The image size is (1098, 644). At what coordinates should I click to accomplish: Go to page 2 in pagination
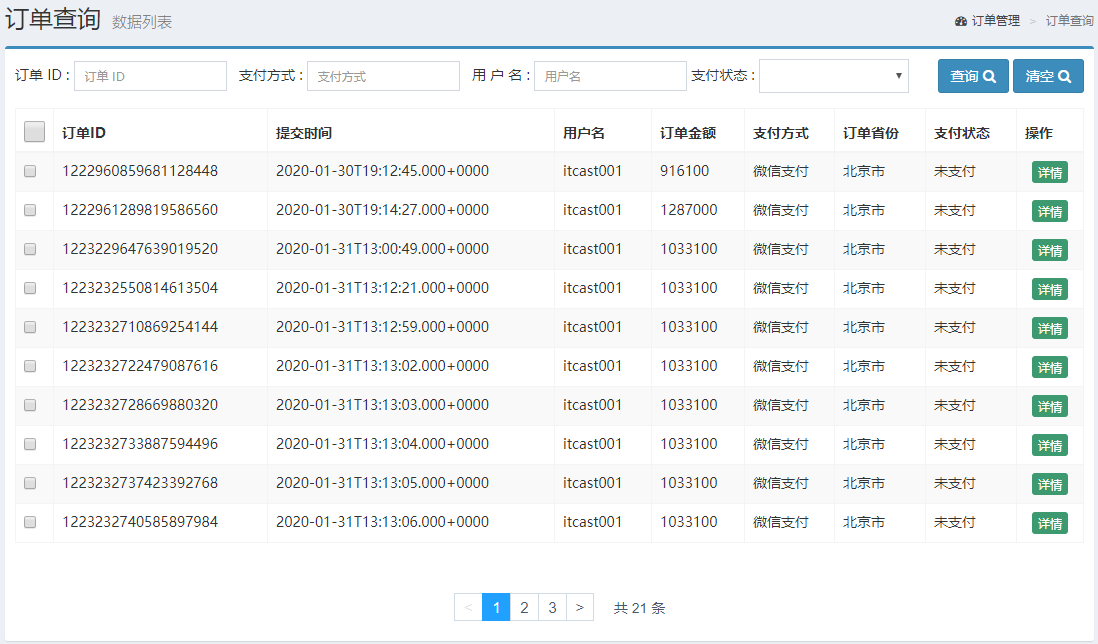pos(524,607)
